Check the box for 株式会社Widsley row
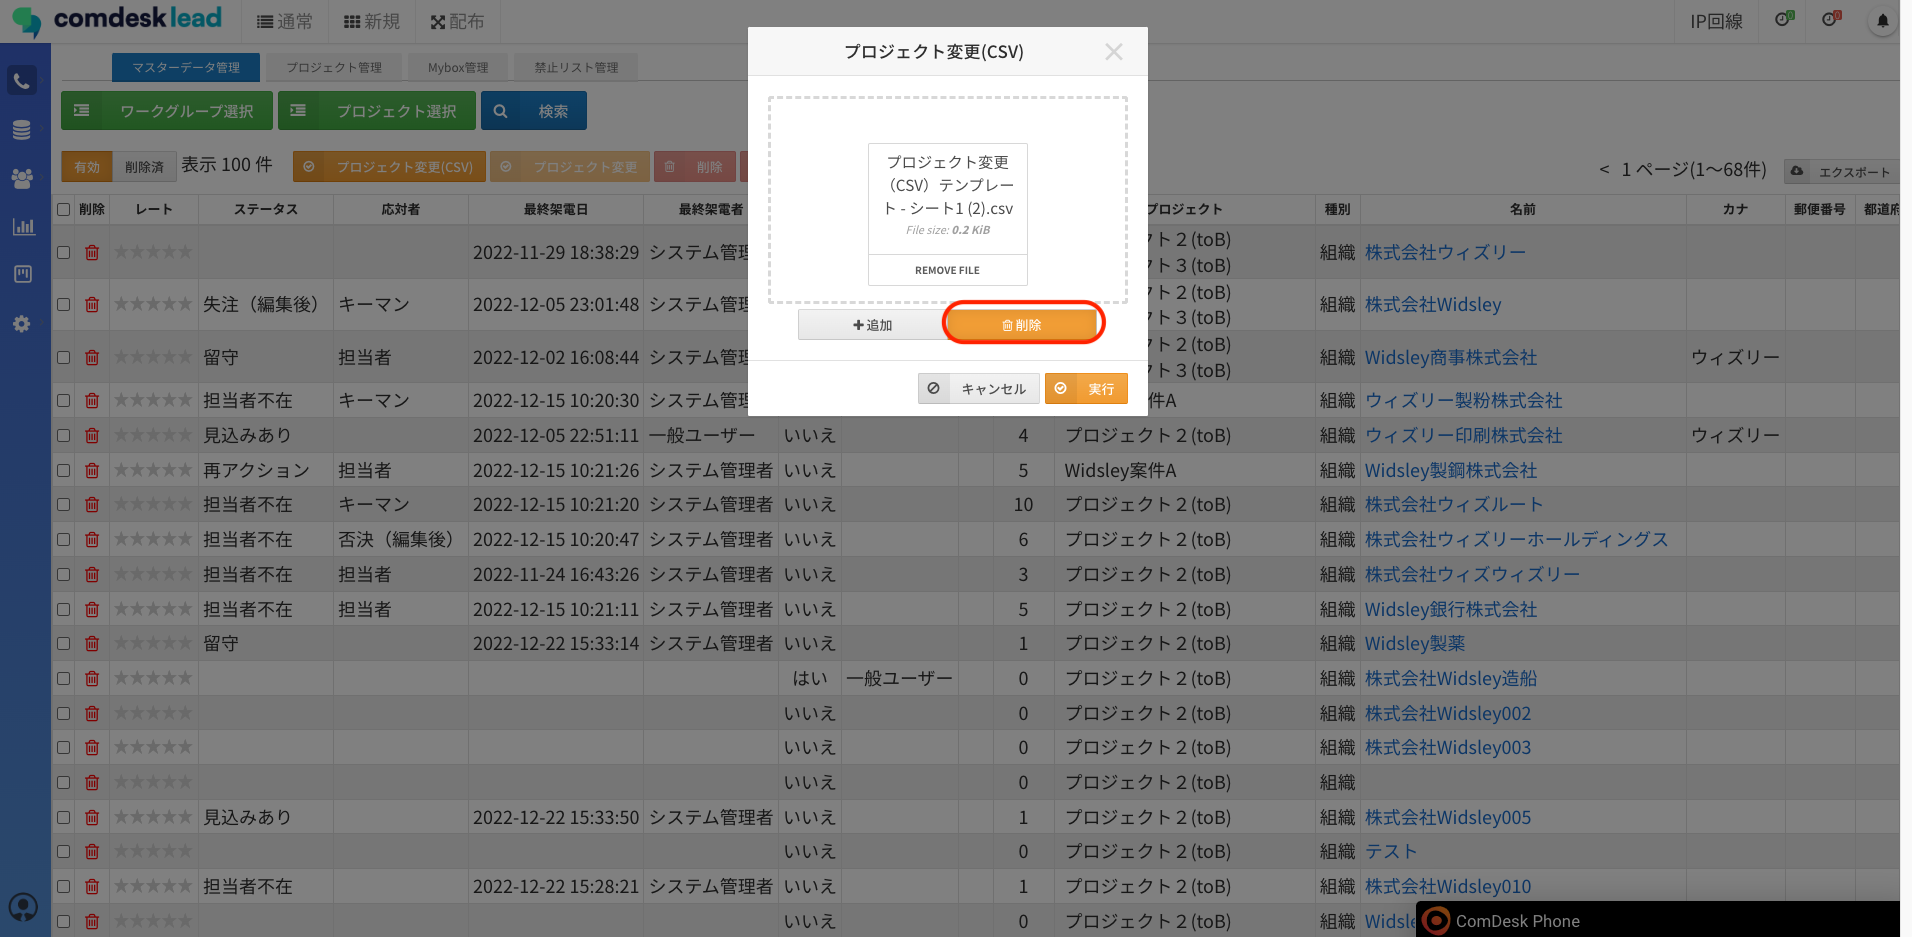1912x937 pixels. point(64,305)
